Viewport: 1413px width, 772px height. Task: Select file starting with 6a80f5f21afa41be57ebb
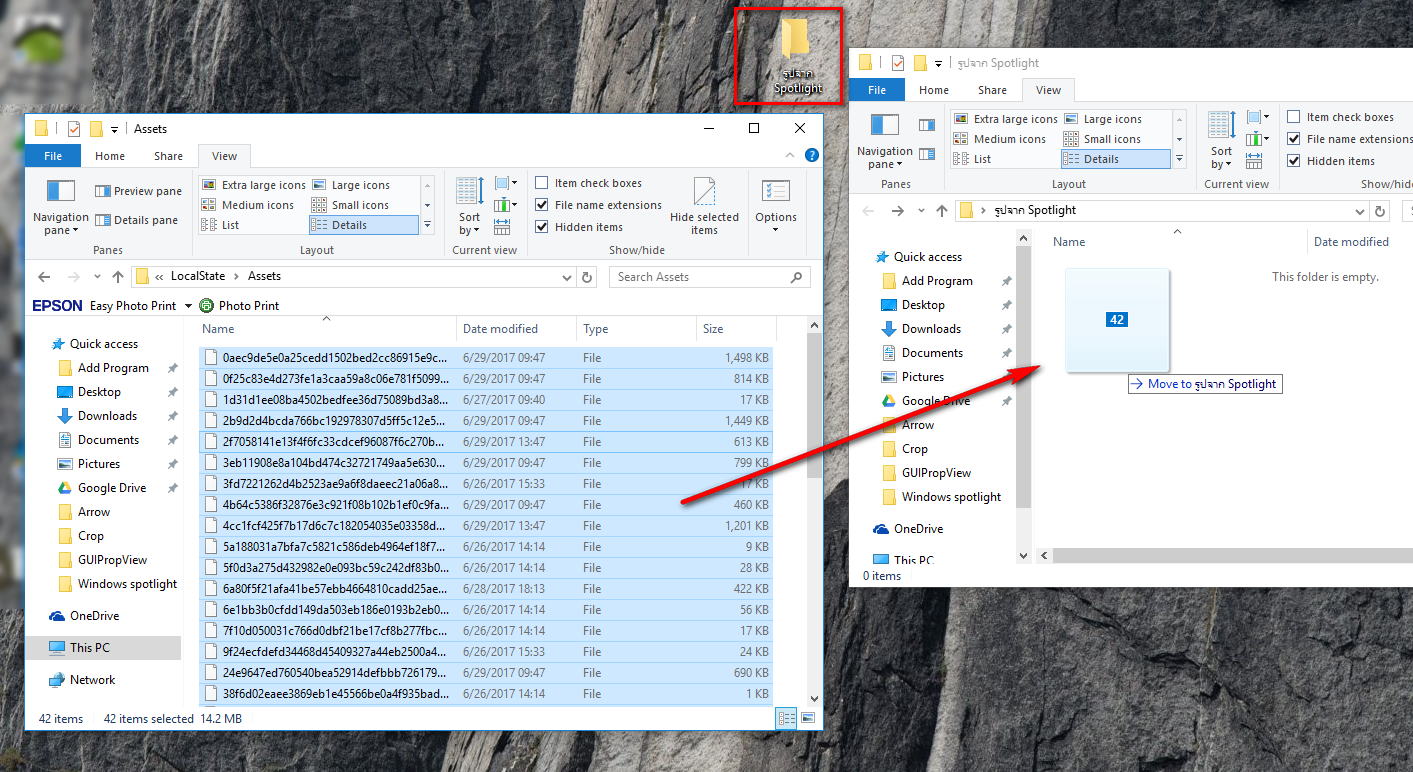point(485,589)
